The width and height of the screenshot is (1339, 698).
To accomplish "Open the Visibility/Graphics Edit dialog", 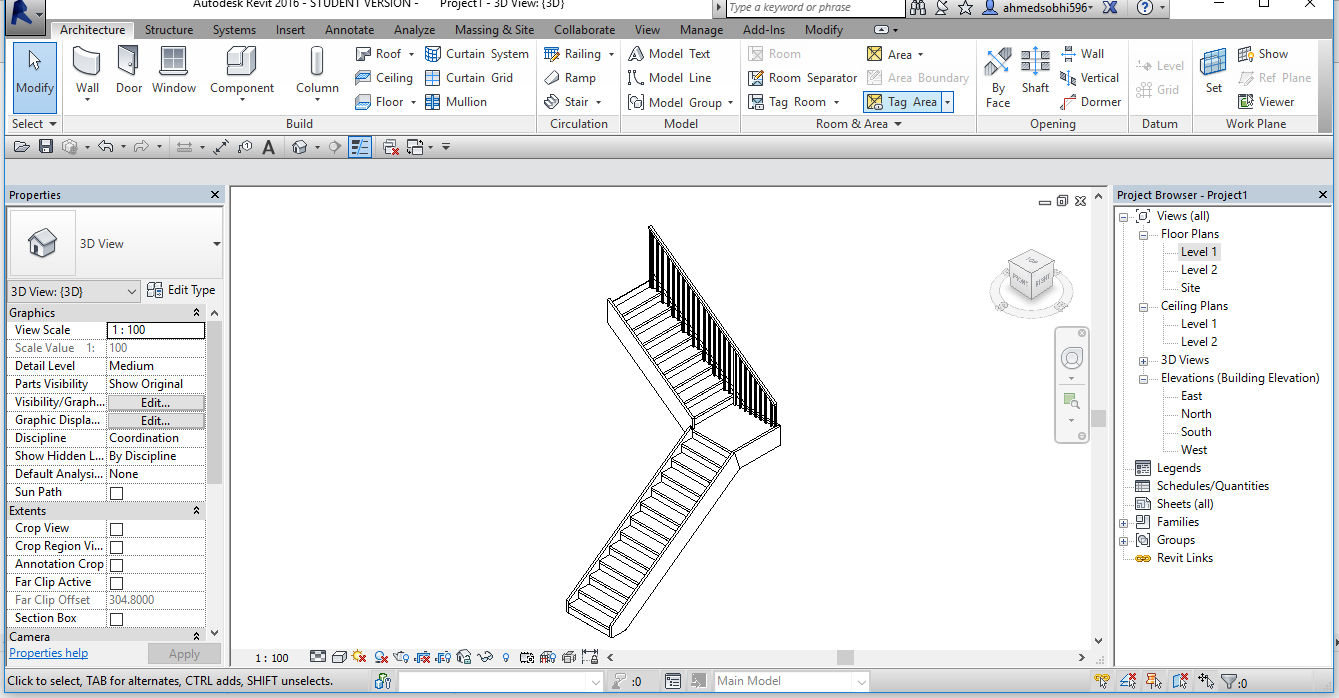I will (155, 402).
